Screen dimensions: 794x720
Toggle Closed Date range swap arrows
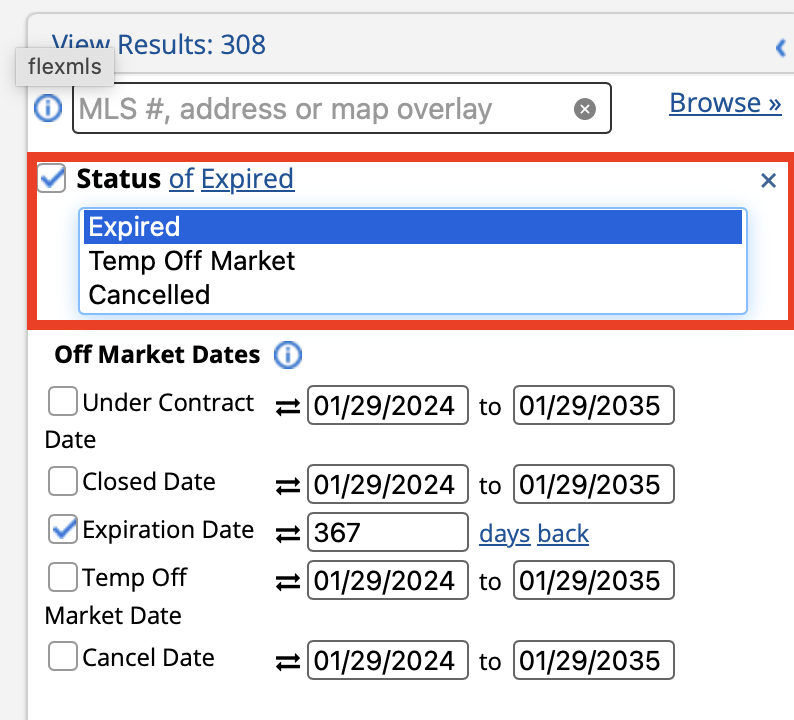tap(288, 486)
